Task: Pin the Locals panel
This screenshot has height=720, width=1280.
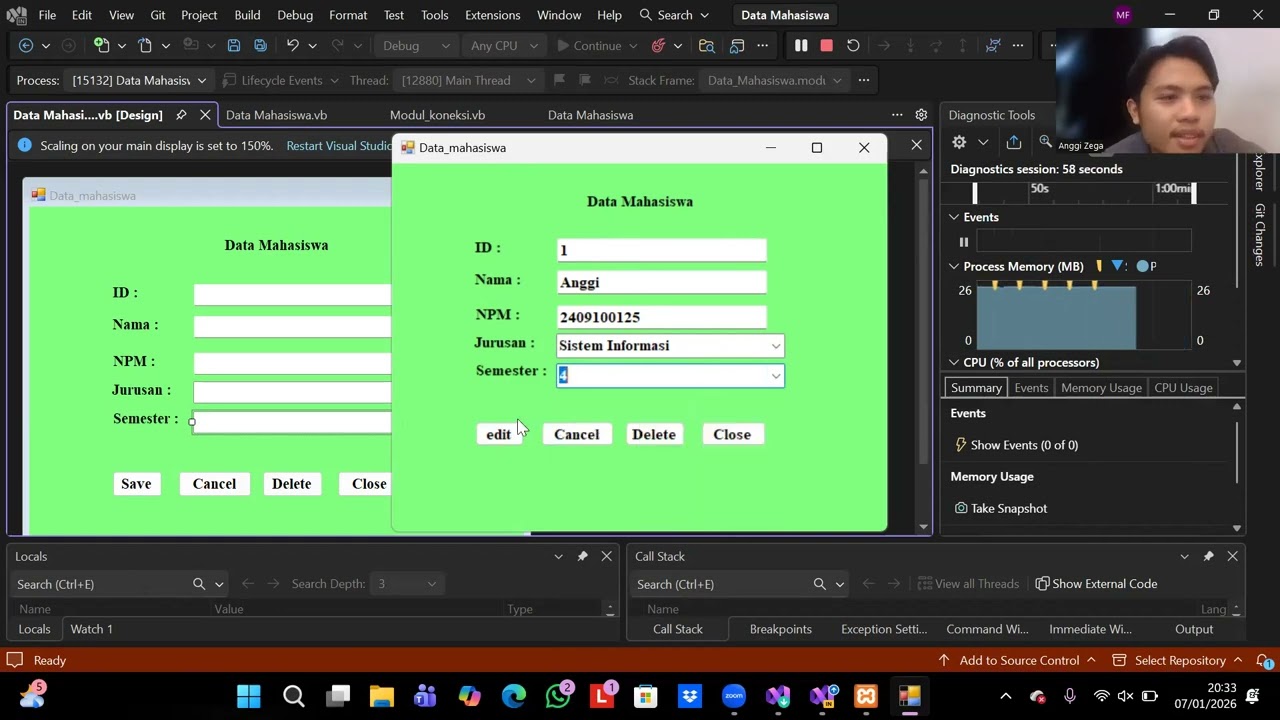Action: tap(582, 556)
